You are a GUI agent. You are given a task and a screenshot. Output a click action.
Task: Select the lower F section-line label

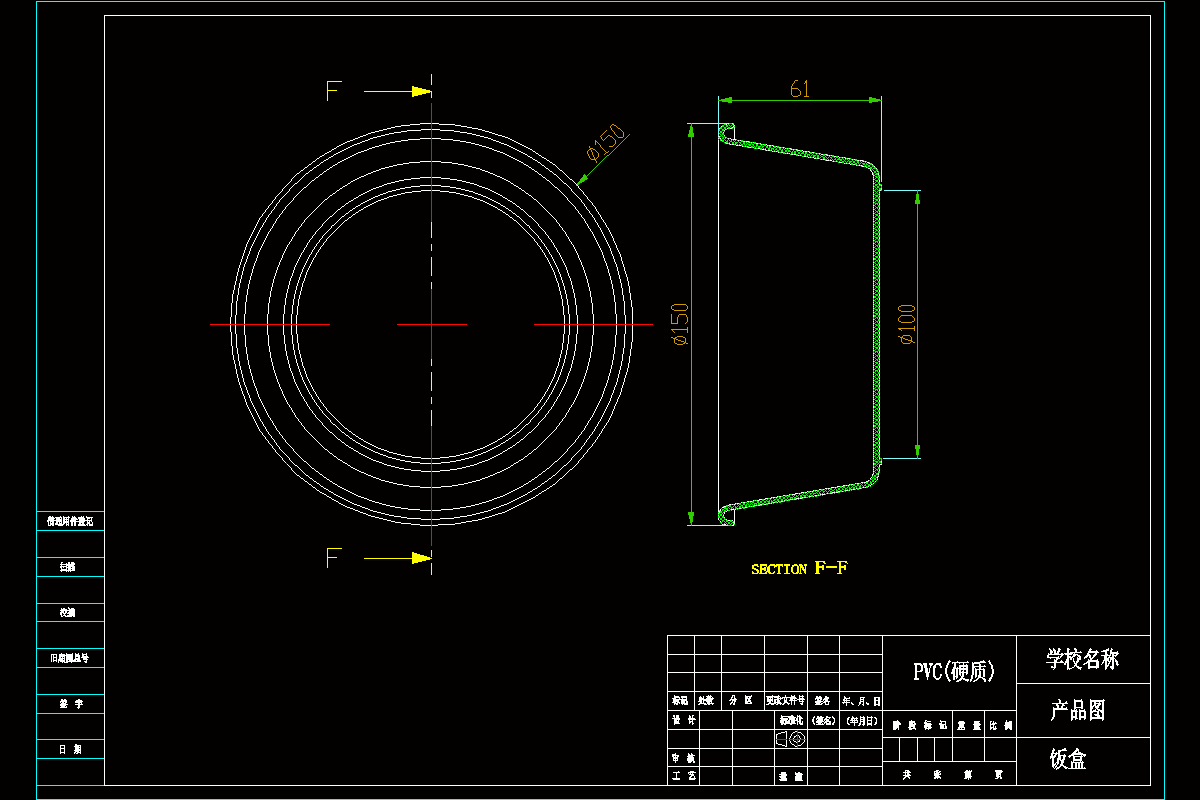point(334,558)
